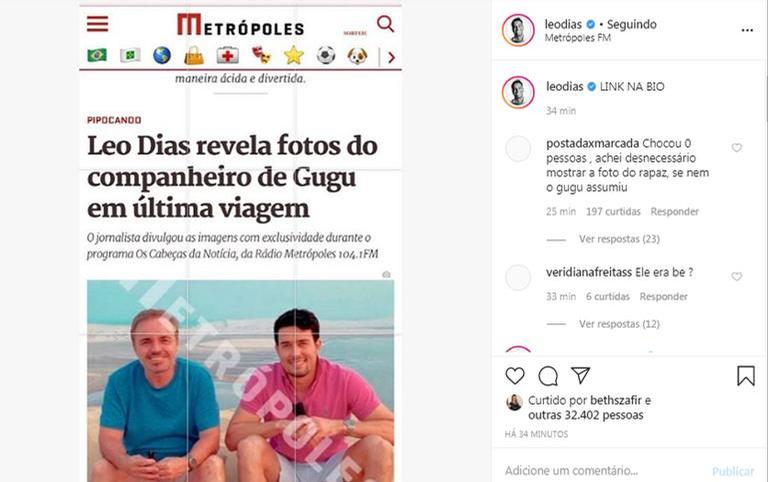Open the Metrópoles FM location link

tap(577, 38)
